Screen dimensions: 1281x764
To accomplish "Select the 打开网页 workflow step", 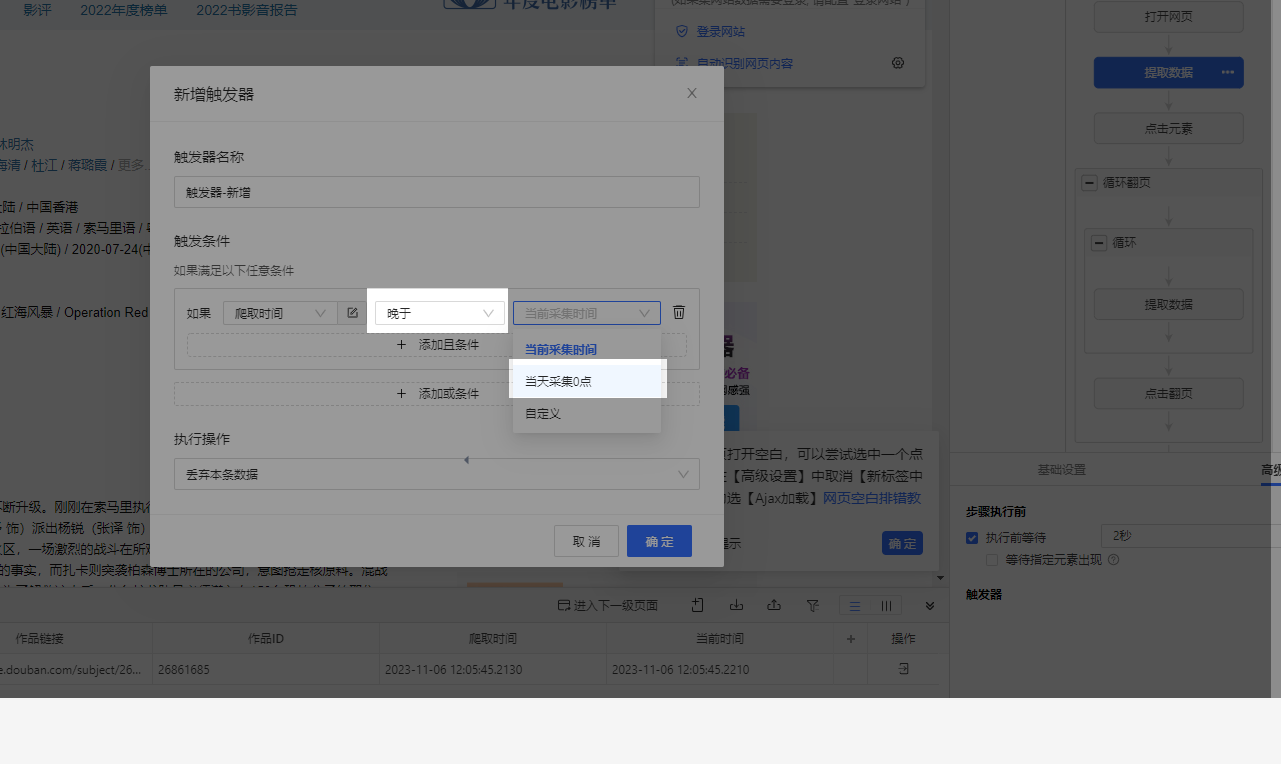I will point(1168,17).
